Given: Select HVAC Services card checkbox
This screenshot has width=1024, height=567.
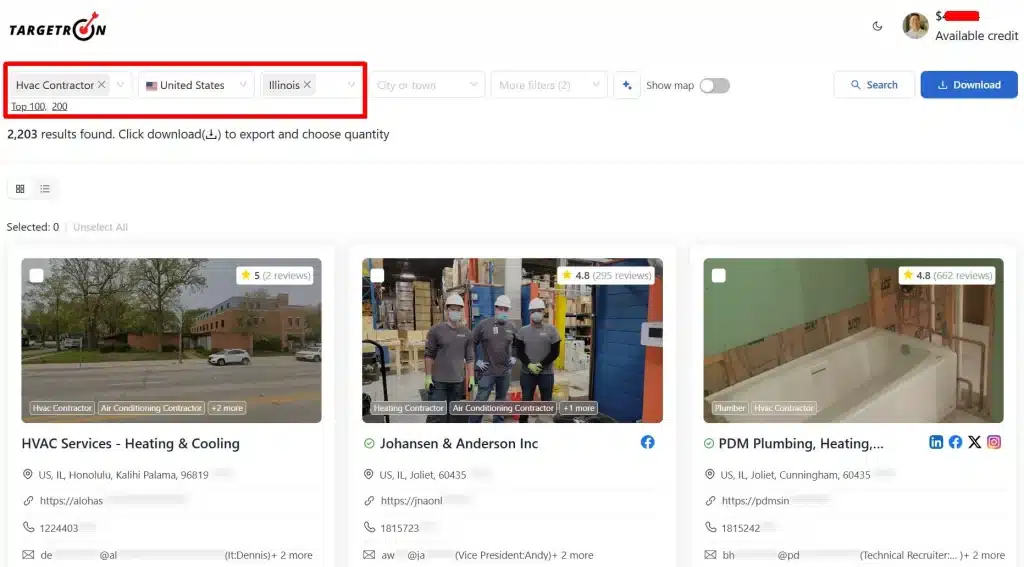Looking at the screenshot, I should [x=36, y=275].
